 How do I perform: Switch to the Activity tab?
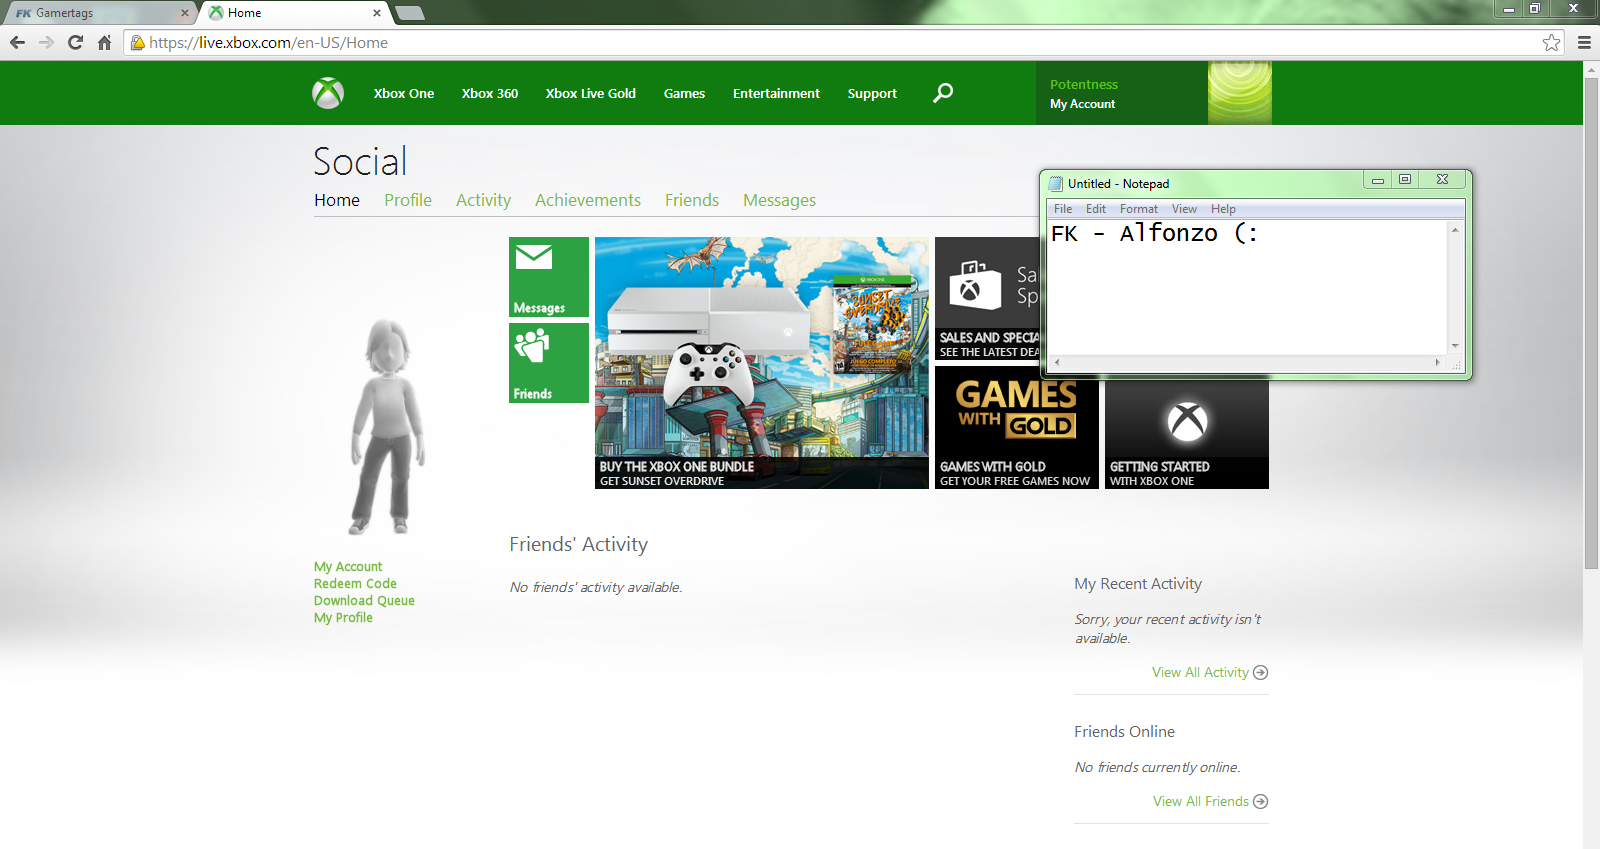[483, 200]
